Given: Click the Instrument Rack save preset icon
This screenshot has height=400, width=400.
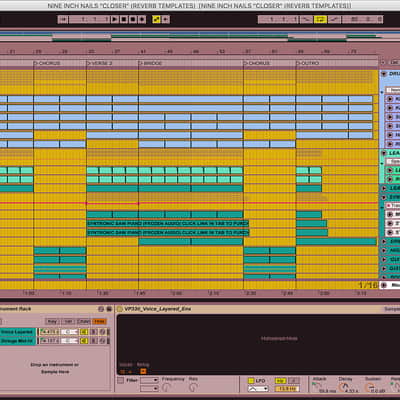Looking at the screenshot, I should [x=109, y=309].
